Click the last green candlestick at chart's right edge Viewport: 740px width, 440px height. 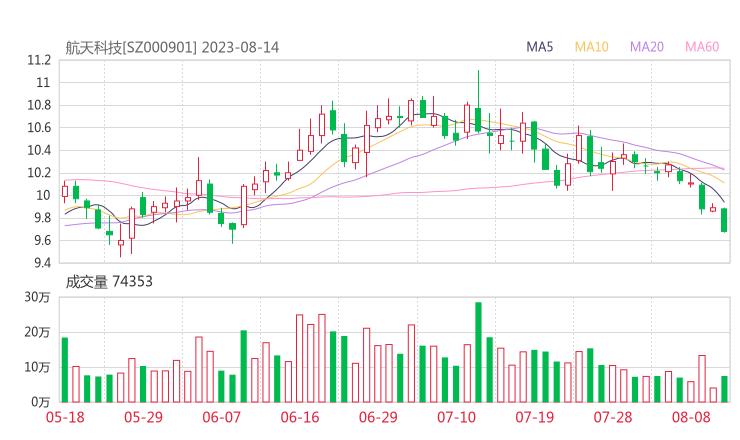(x=724, y=220)
